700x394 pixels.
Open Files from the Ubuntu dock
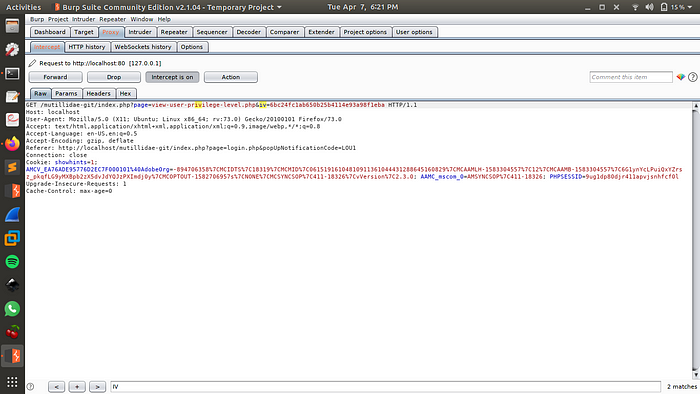[12, 26]
